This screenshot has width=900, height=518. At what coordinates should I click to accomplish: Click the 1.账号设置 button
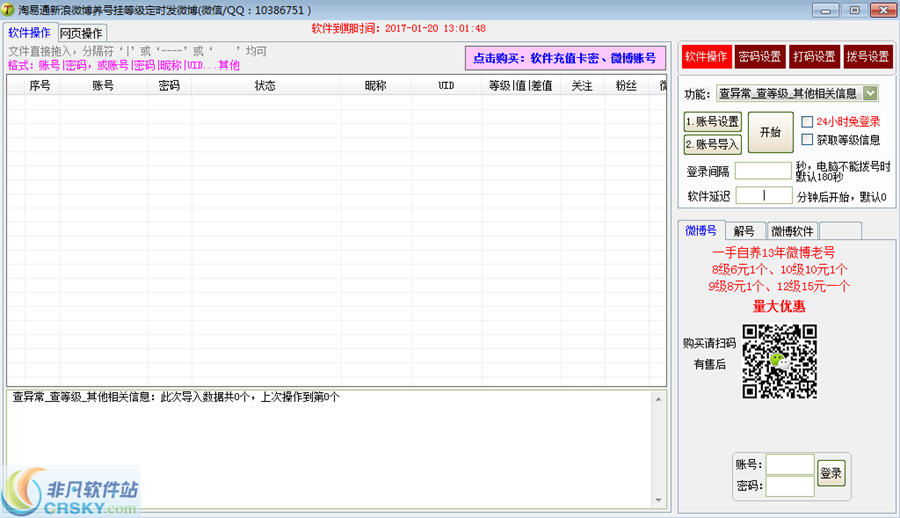712,122
